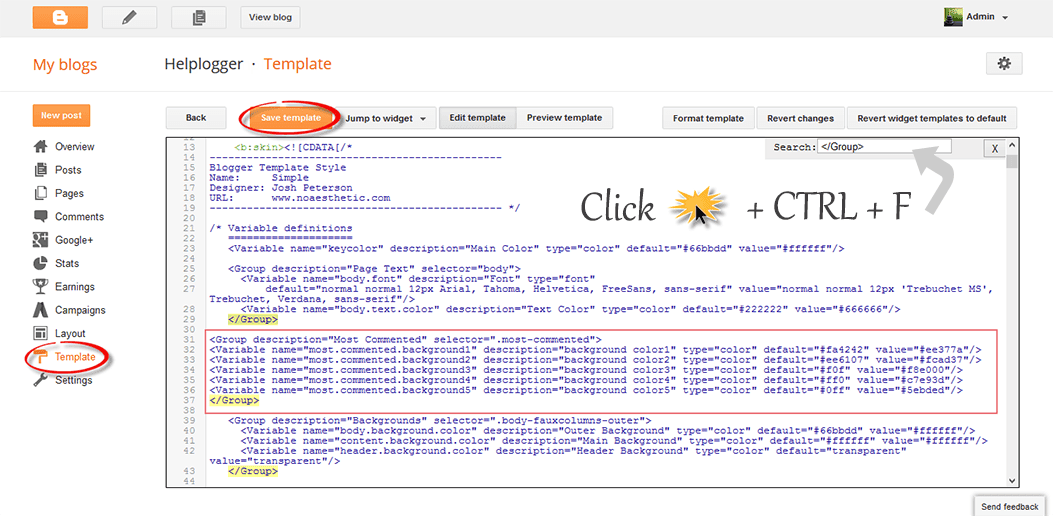Click the Stats pie chart icon
Screen dimensions: 1053x516
(41, 263)
